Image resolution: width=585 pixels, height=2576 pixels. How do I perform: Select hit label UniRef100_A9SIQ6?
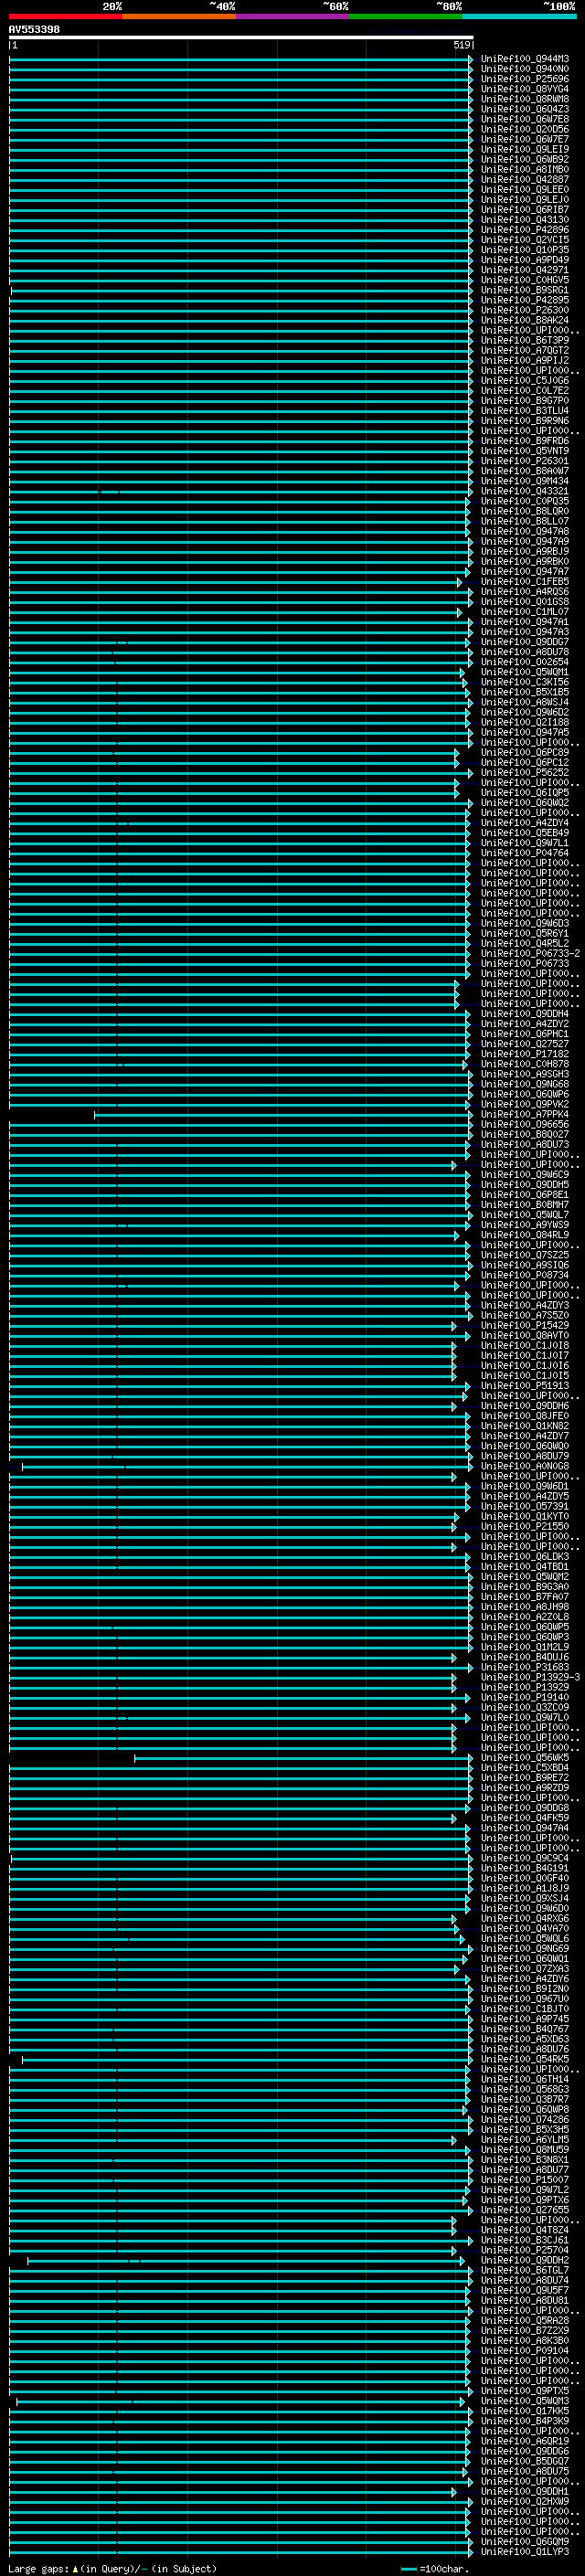click(525, 1265)
